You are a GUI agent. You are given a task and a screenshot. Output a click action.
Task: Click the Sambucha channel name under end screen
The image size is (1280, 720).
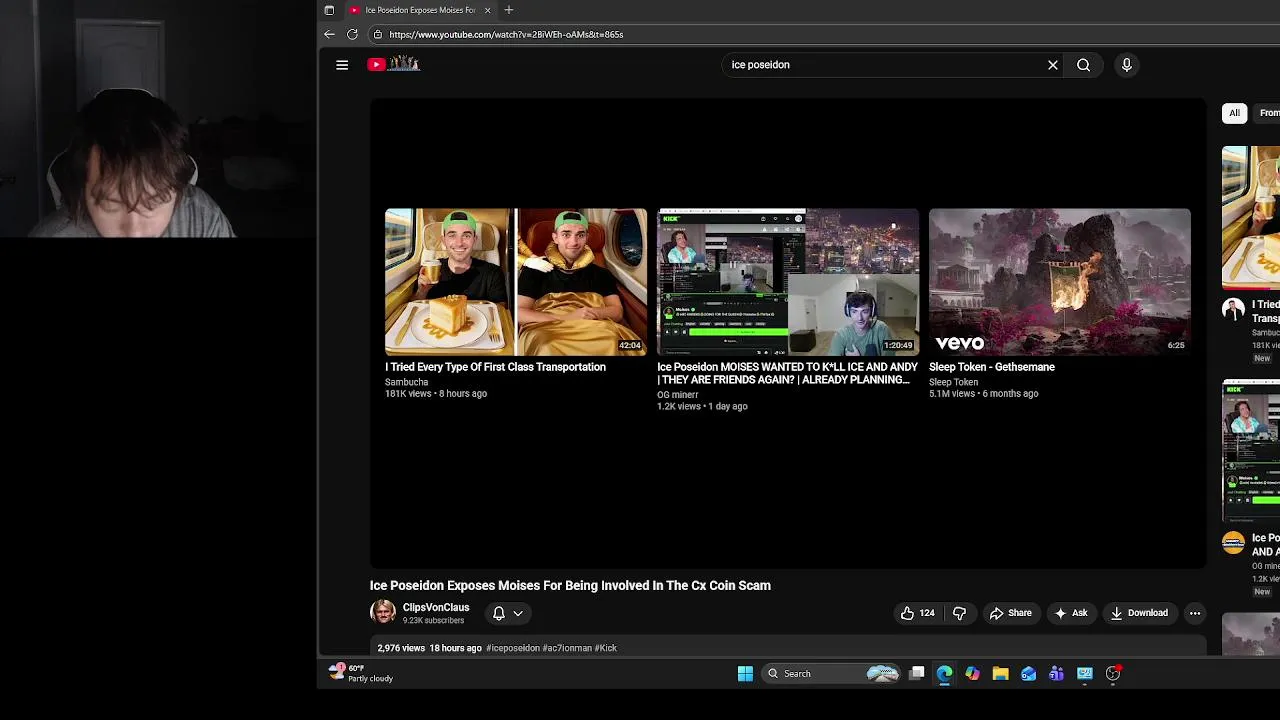click(x=406, y=382)
